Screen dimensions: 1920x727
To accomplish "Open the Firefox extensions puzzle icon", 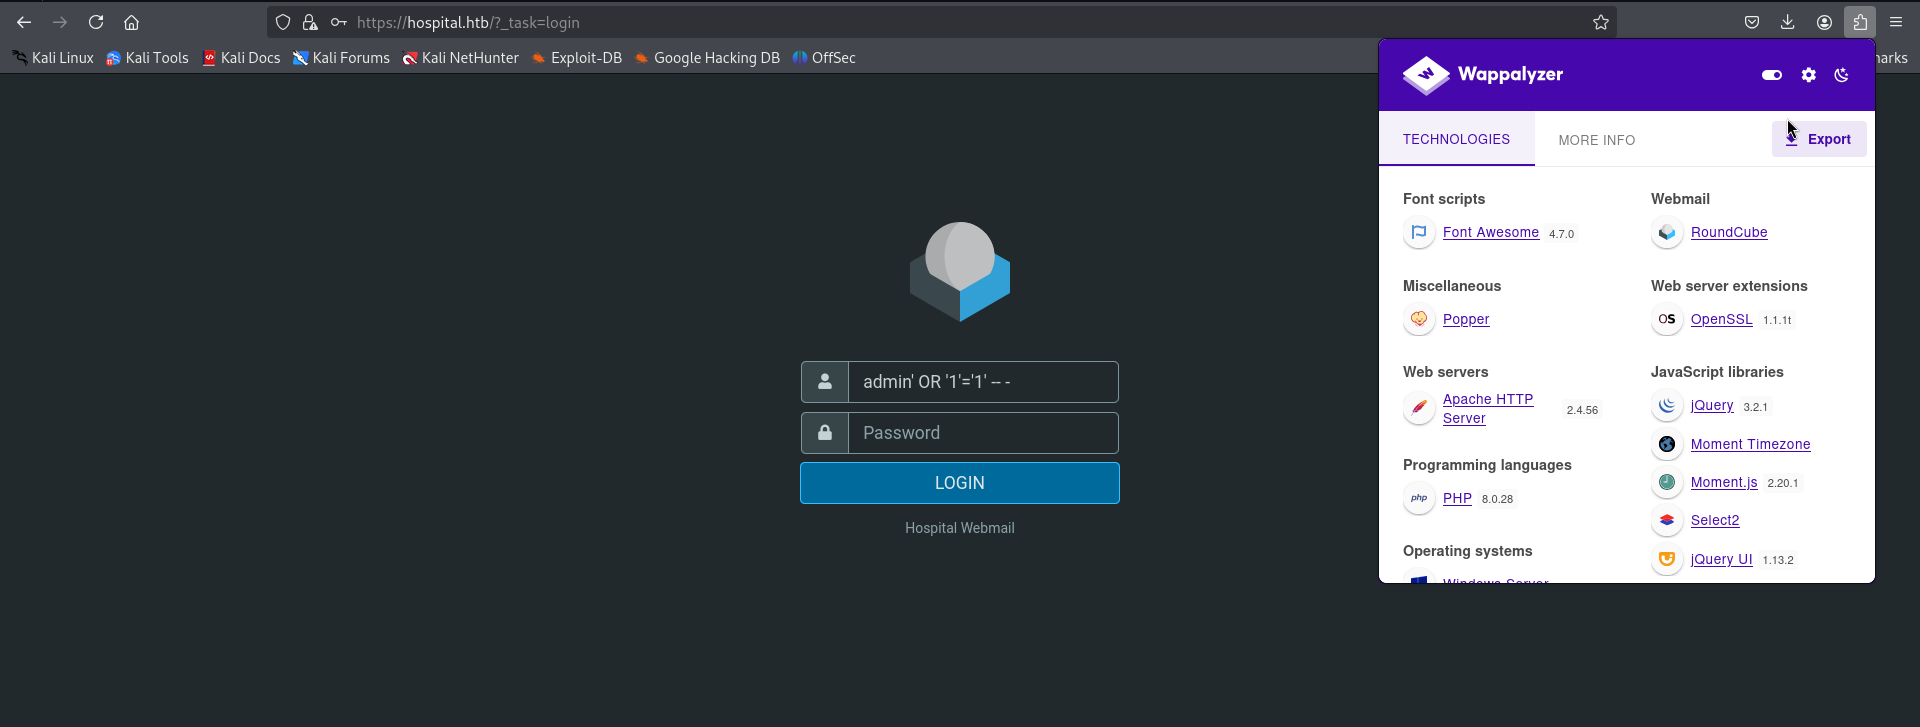I will pyautogui.click(x=1859, y=22).
